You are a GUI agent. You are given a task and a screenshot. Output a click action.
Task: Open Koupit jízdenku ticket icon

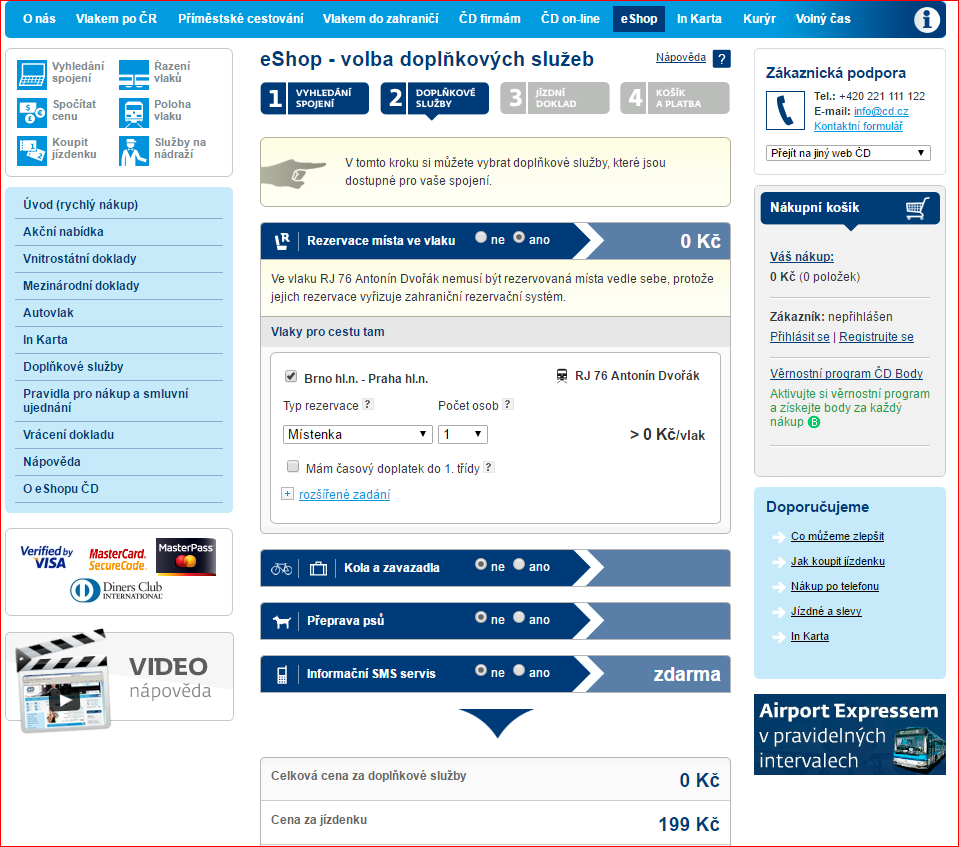[32, 150]
